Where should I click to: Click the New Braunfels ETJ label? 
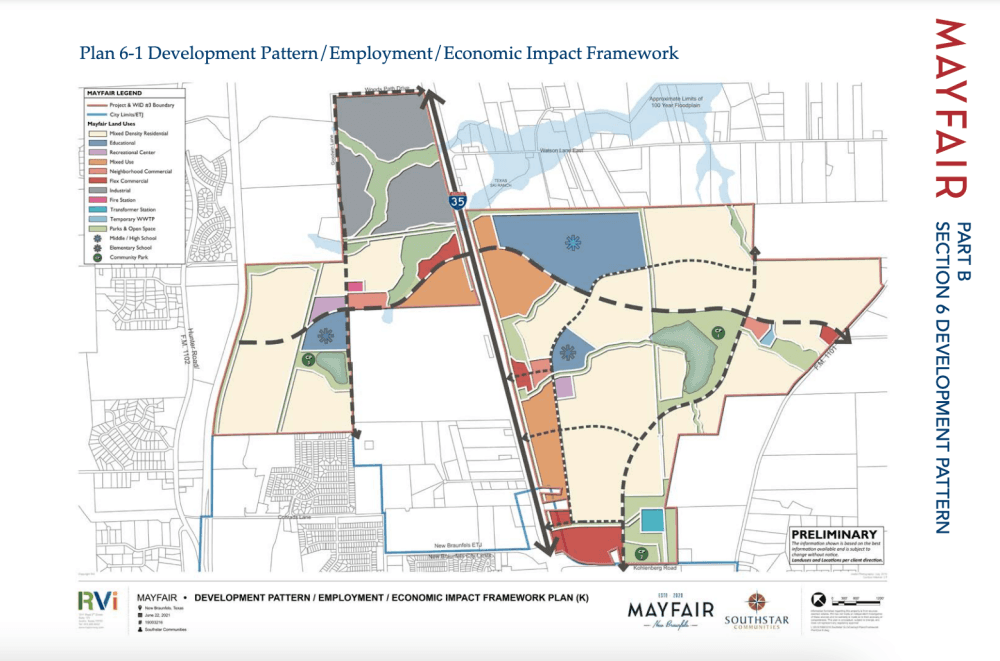point(459,546)
